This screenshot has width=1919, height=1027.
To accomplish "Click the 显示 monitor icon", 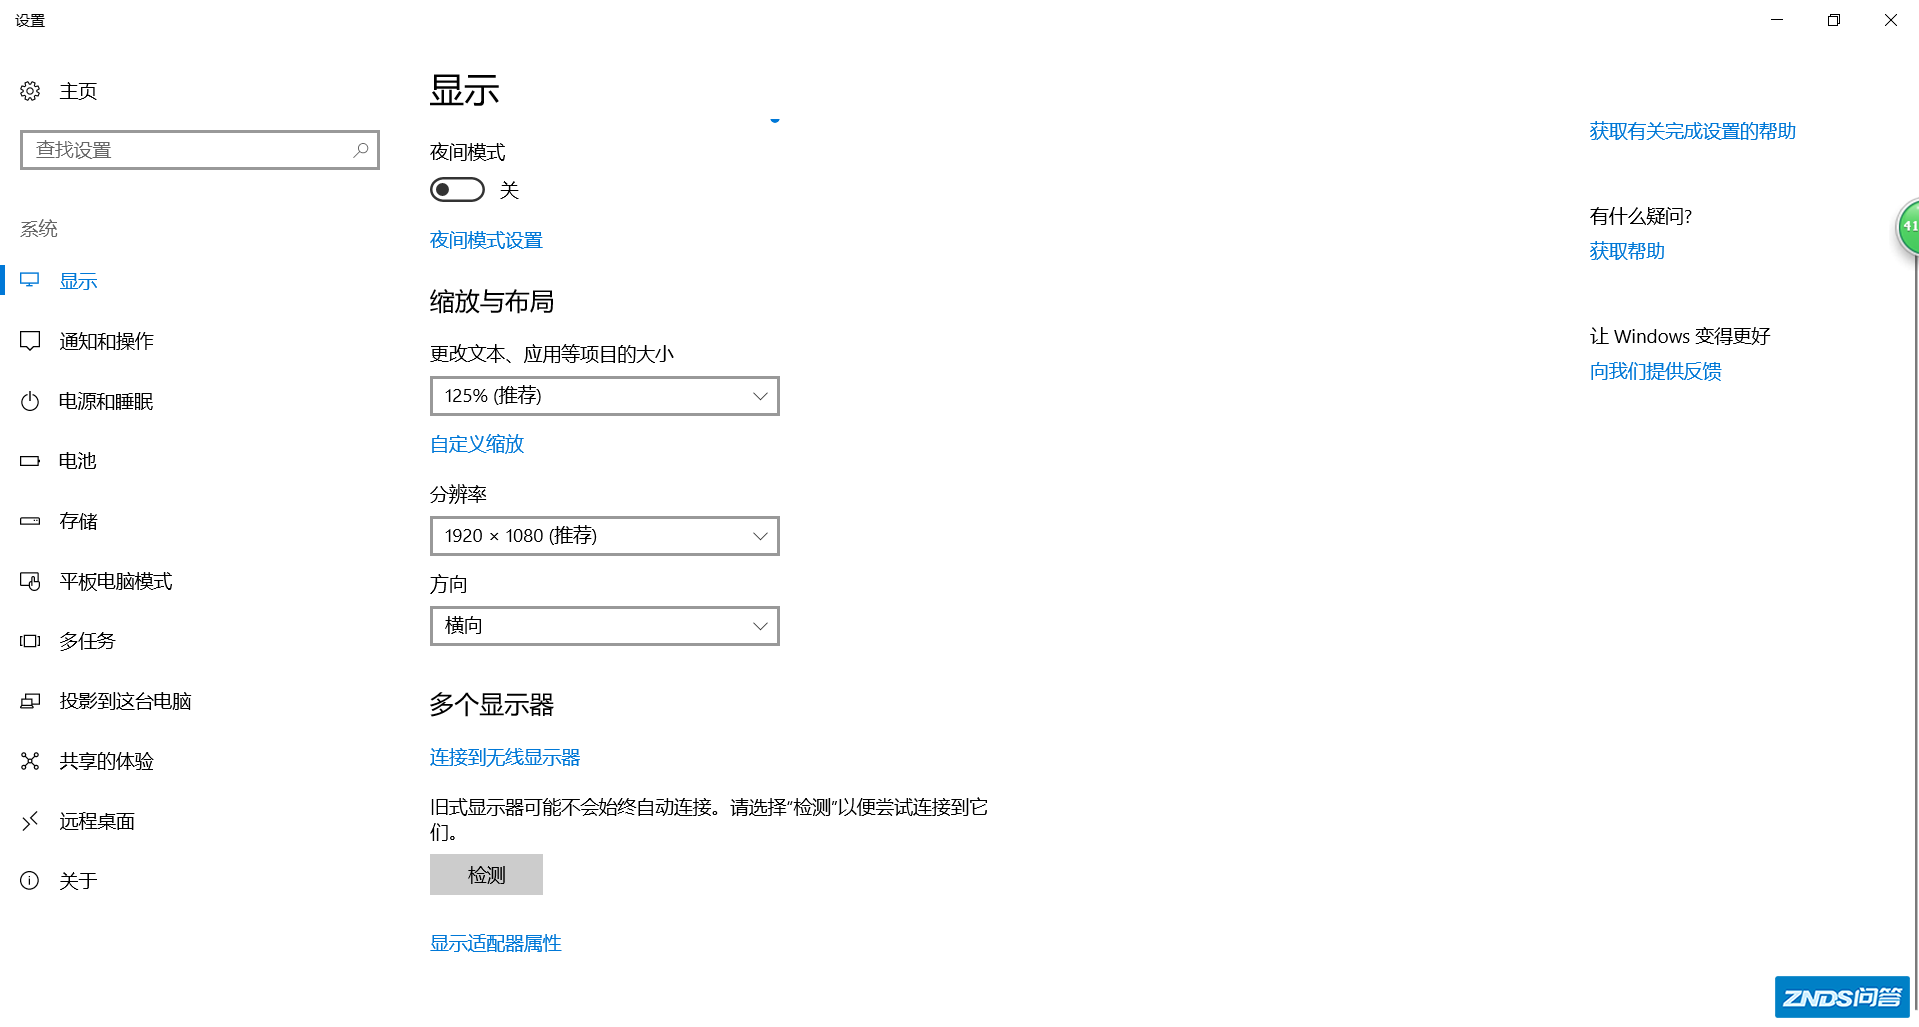I will coord(30,281).
